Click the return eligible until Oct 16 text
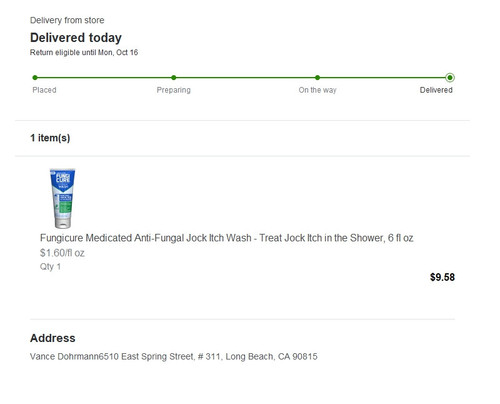 coord(84,52)
